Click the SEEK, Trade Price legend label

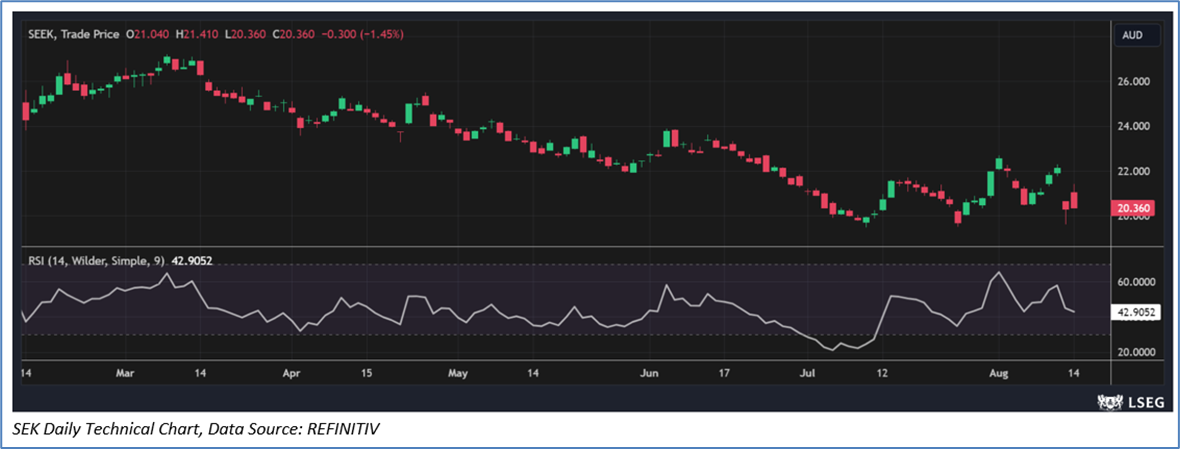(74, 34)
